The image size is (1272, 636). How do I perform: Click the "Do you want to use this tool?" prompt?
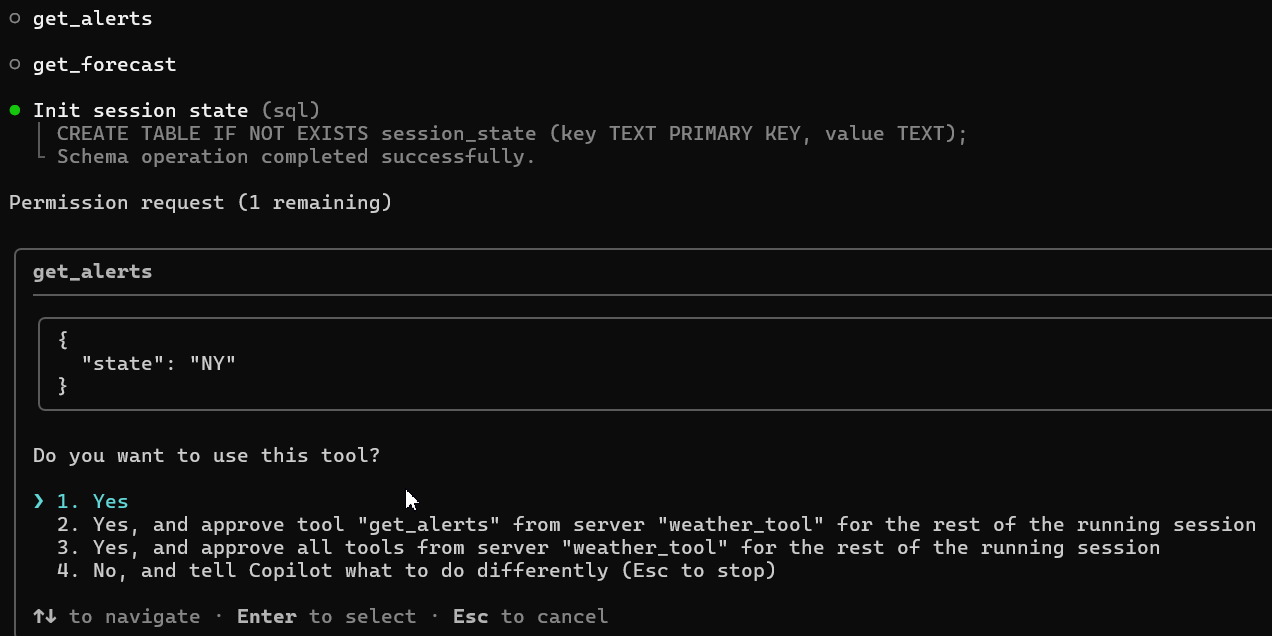pos(206,455)
